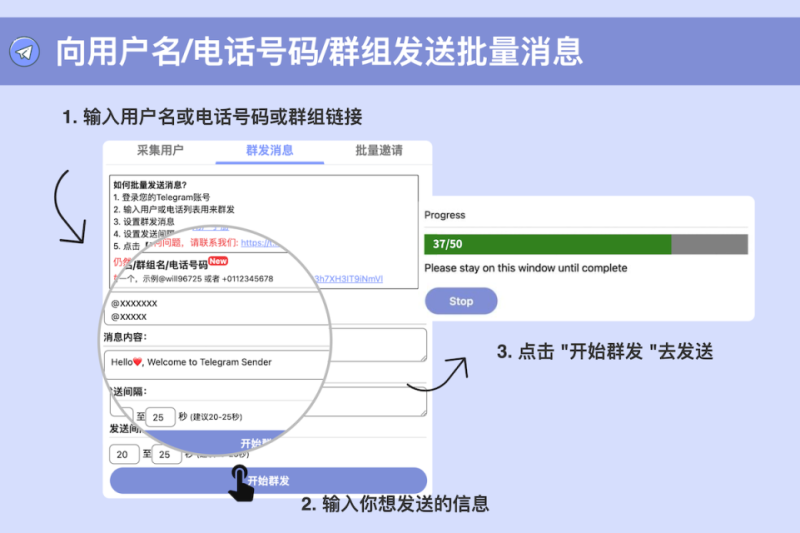Click the @xxxxx username line
The height and width of the screenshot is (533, 800).
[129, 316]
